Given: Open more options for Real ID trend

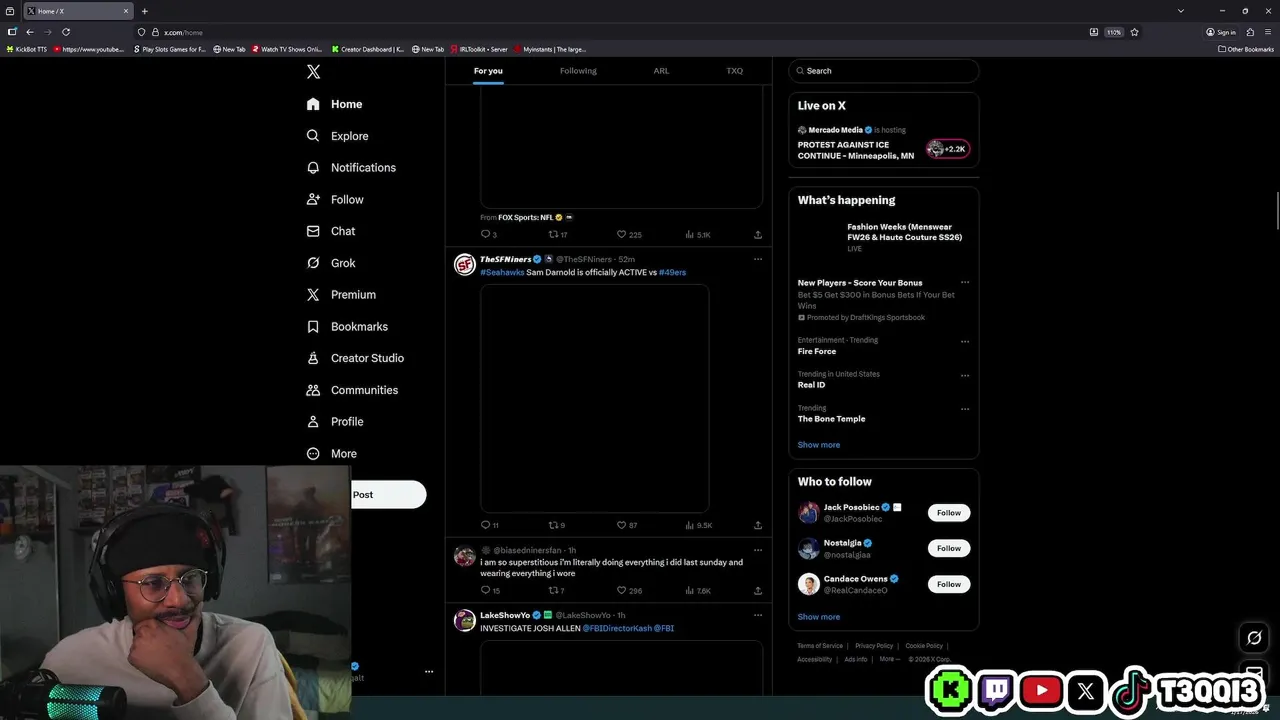Looking at the screenshot, I should (965, 376).
